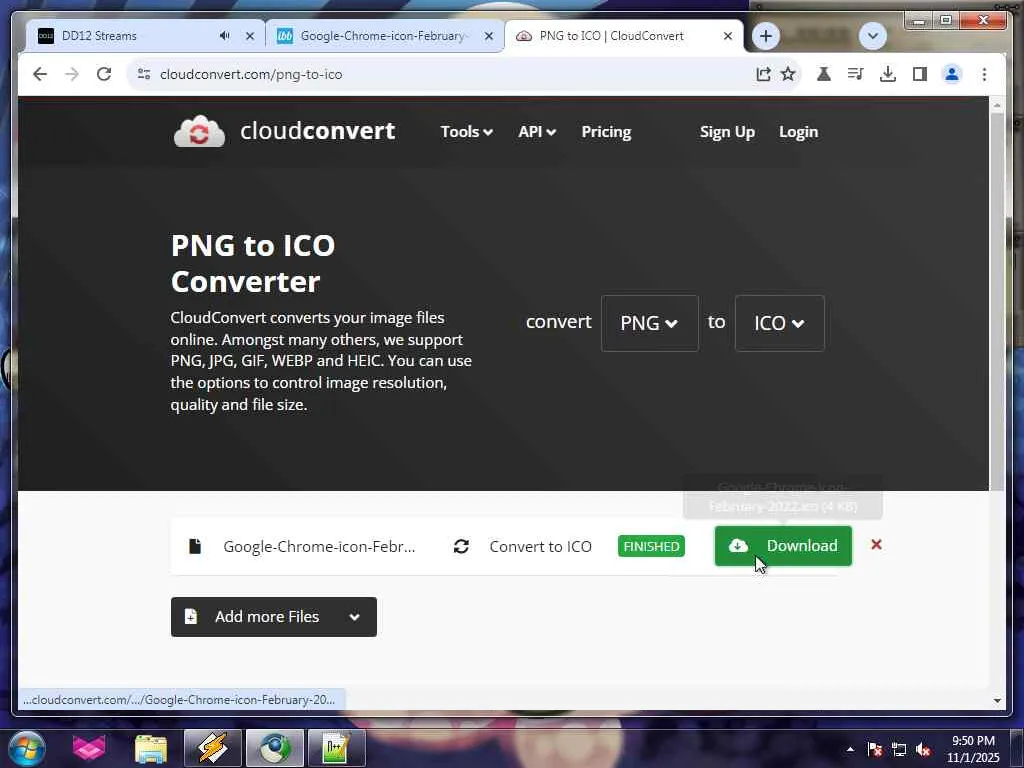Toggle the side panel icon
The width and height of the screenshot is (1024, 768).
(920, 74)
